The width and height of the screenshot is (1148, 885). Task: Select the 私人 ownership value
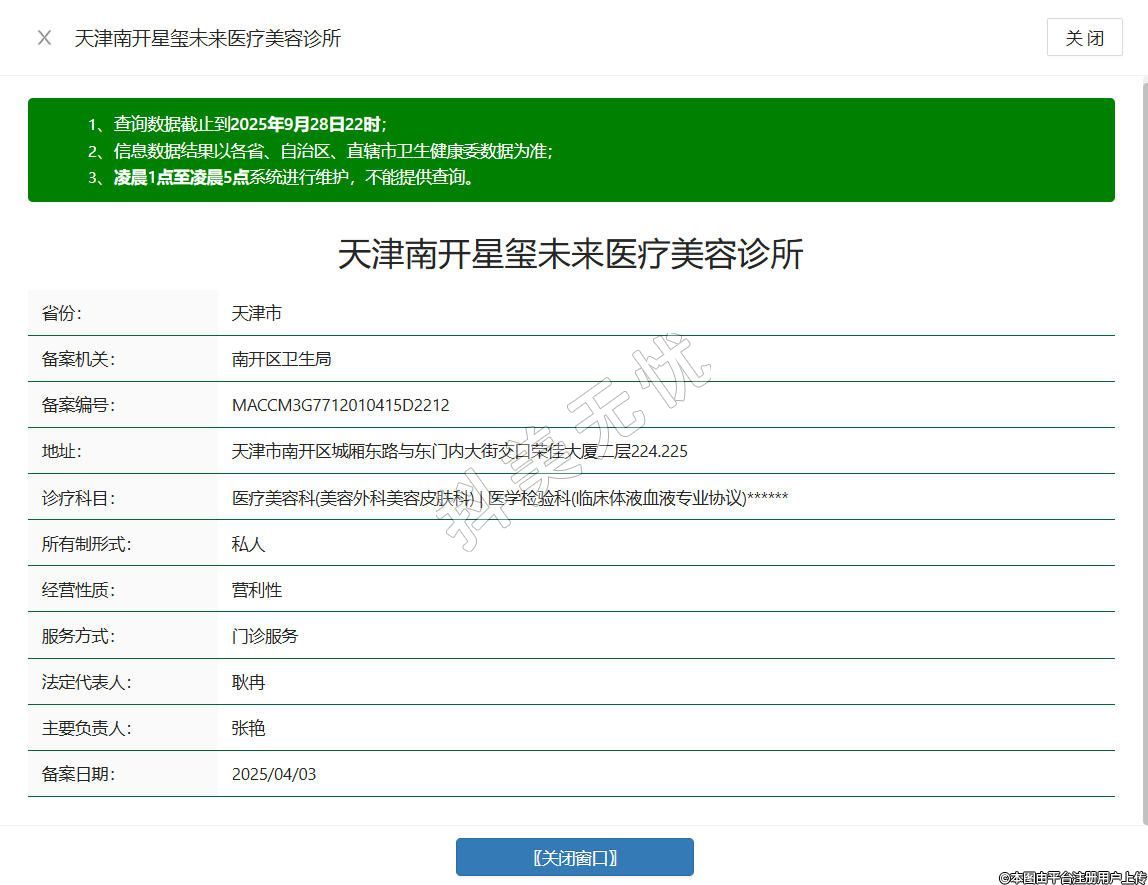tap(248, 544)
